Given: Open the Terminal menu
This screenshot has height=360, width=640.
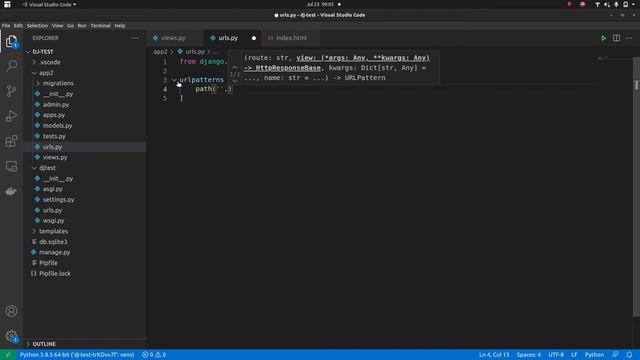Looking at the screenshot, I should 100,26.
